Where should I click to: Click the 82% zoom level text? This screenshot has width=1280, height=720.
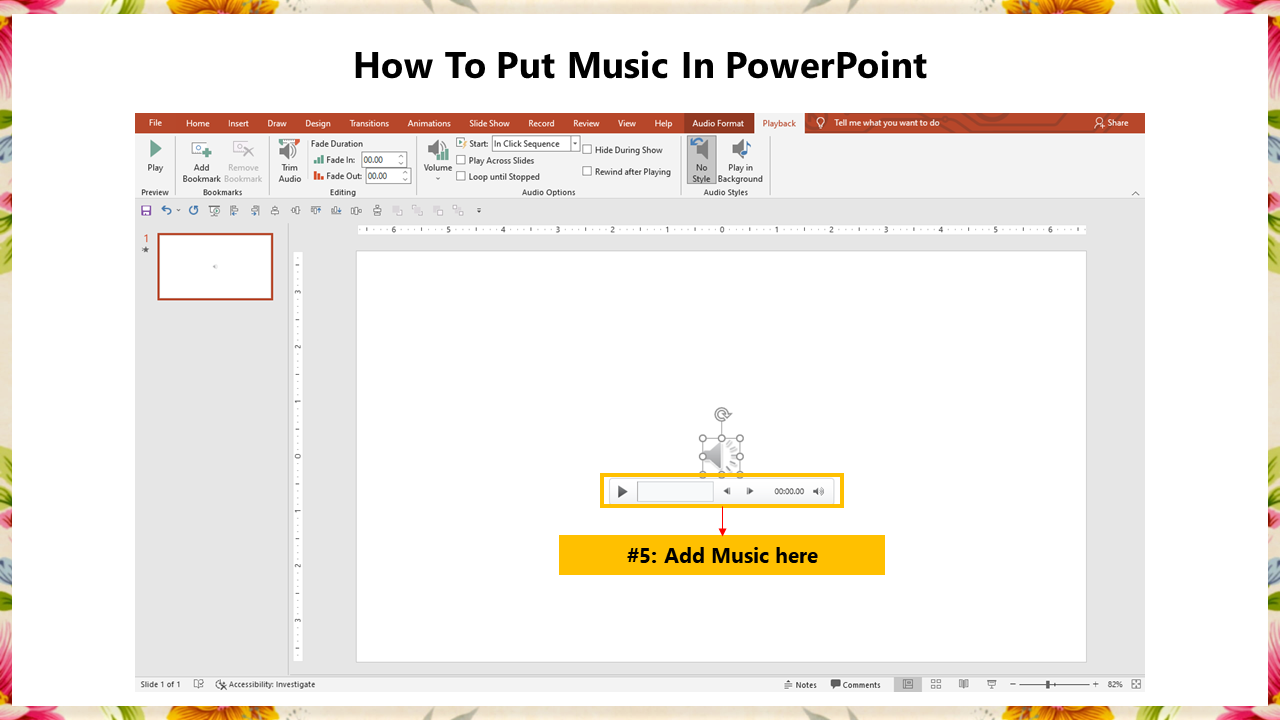pos(1114,684)
